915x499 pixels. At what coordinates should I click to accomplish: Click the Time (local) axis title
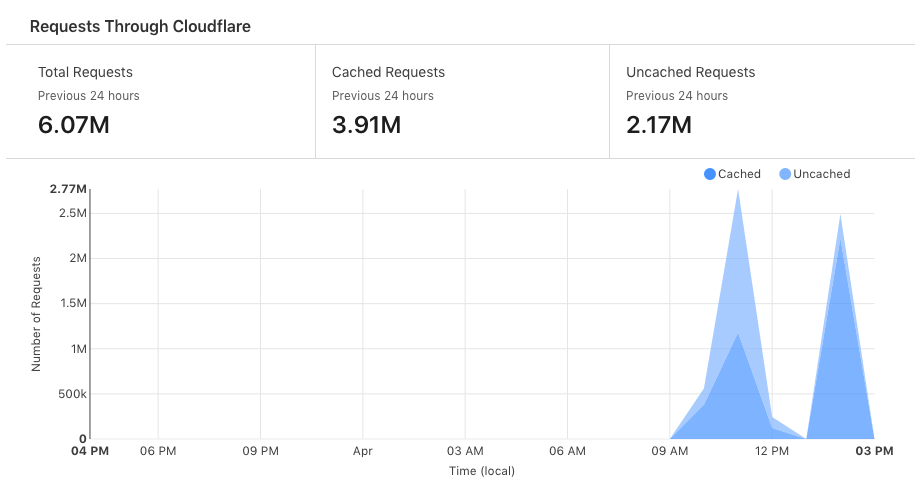point(481,471)
